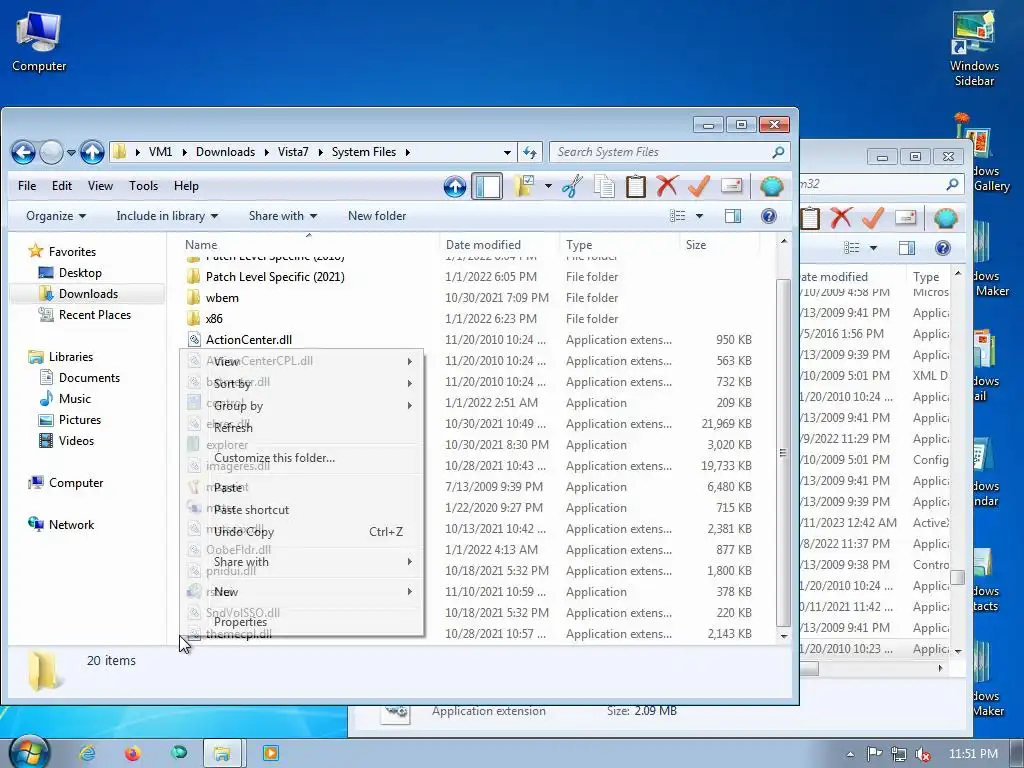The height and width of the screenshot is (768, 1024).
Task: Select Customize this folder in context menu
Action: (x=302, y=458)
